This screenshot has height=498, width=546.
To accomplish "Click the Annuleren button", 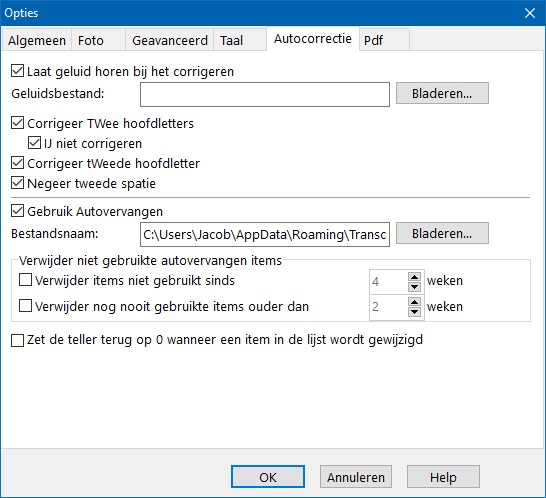I will pyautogui.click(x=356, y=477).
